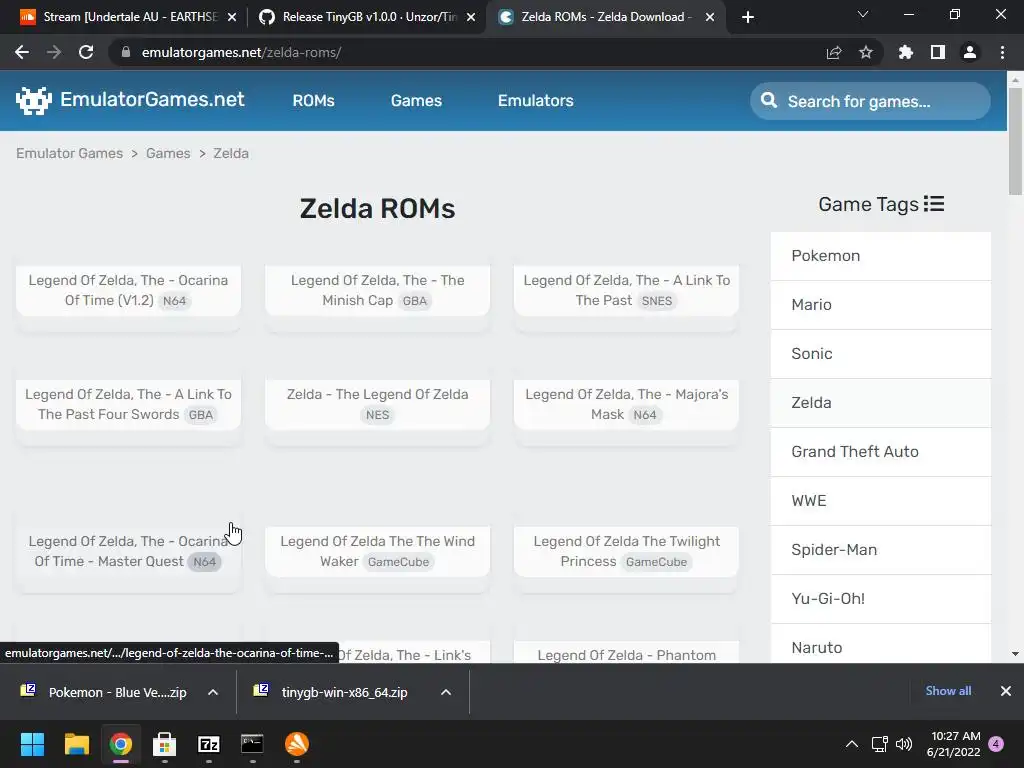
Task: Close the Zelda ROMs tab
Action: pyautogui.click(x=710, y=17)
